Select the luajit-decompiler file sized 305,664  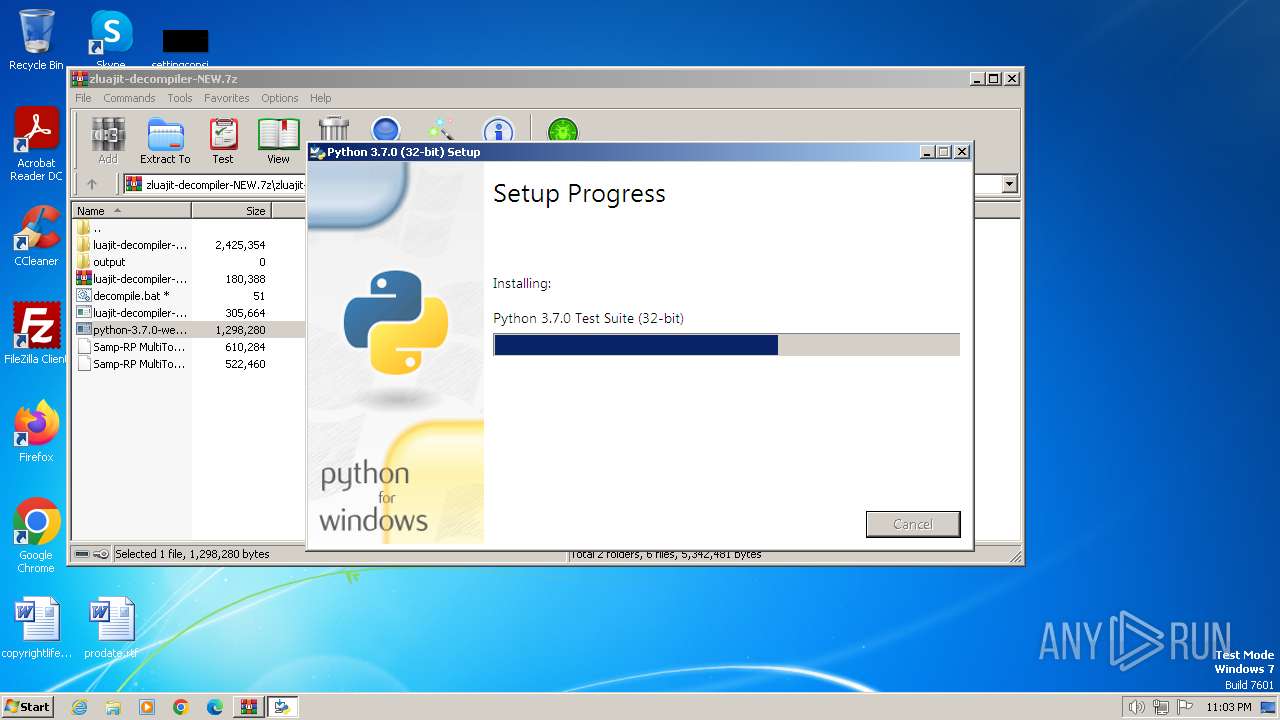point(188,313)
